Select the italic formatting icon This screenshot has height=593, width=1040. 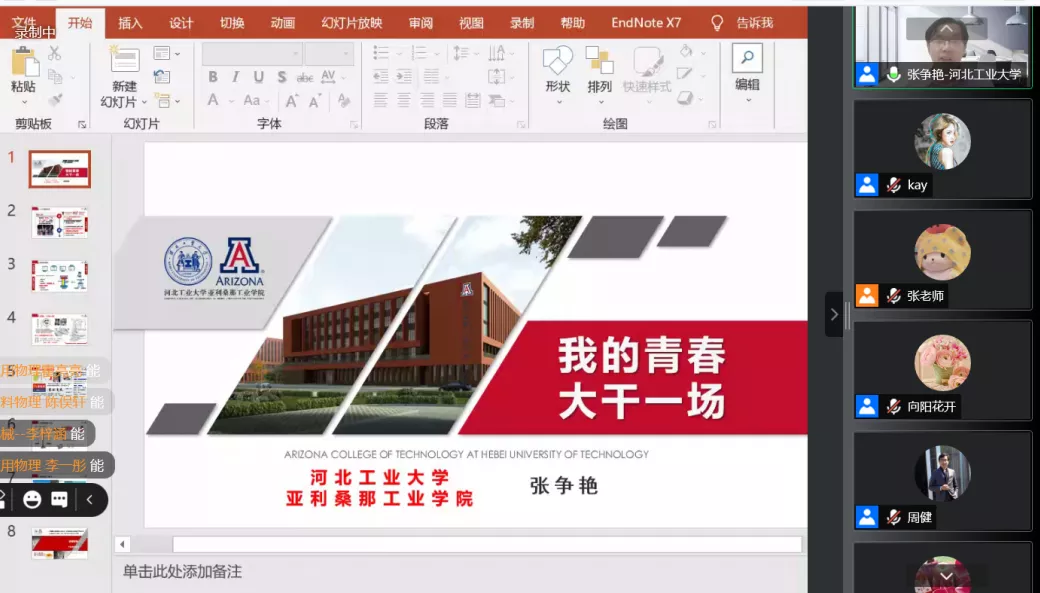tap(236, 77)
